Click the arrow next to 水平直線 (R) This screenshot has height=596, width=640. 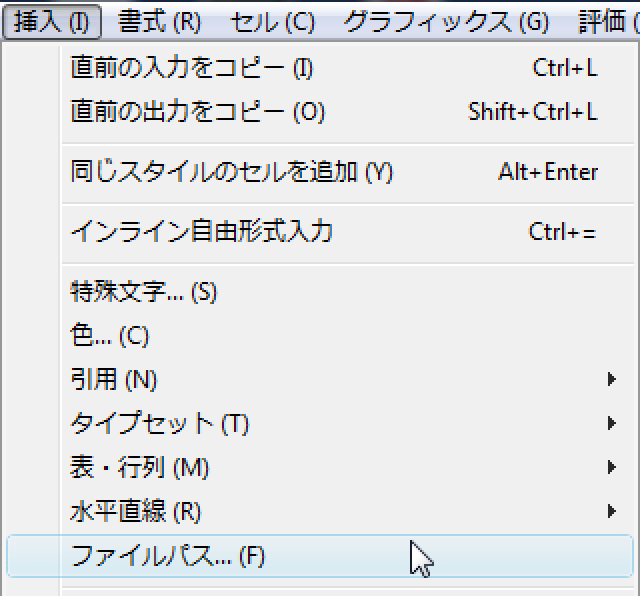pyautogui.click(x=611, y=511)
